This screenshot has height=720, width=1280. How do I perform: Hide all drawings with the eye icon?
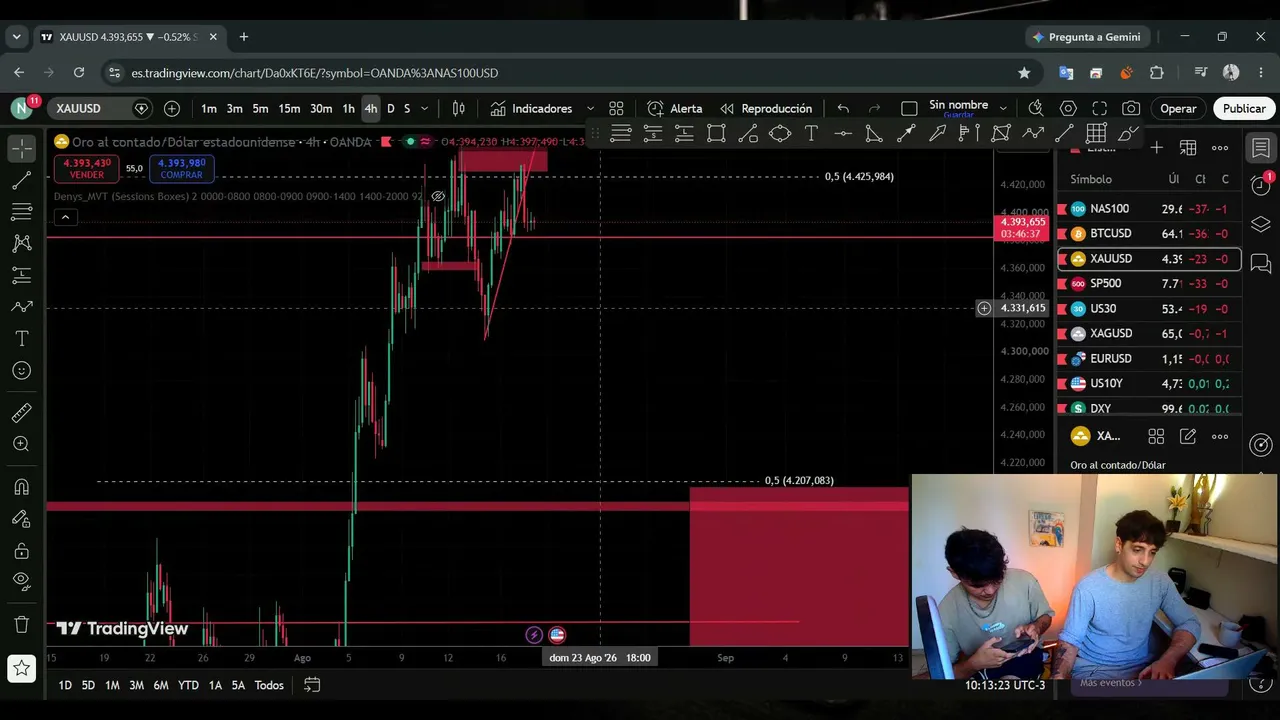[22, 582]
